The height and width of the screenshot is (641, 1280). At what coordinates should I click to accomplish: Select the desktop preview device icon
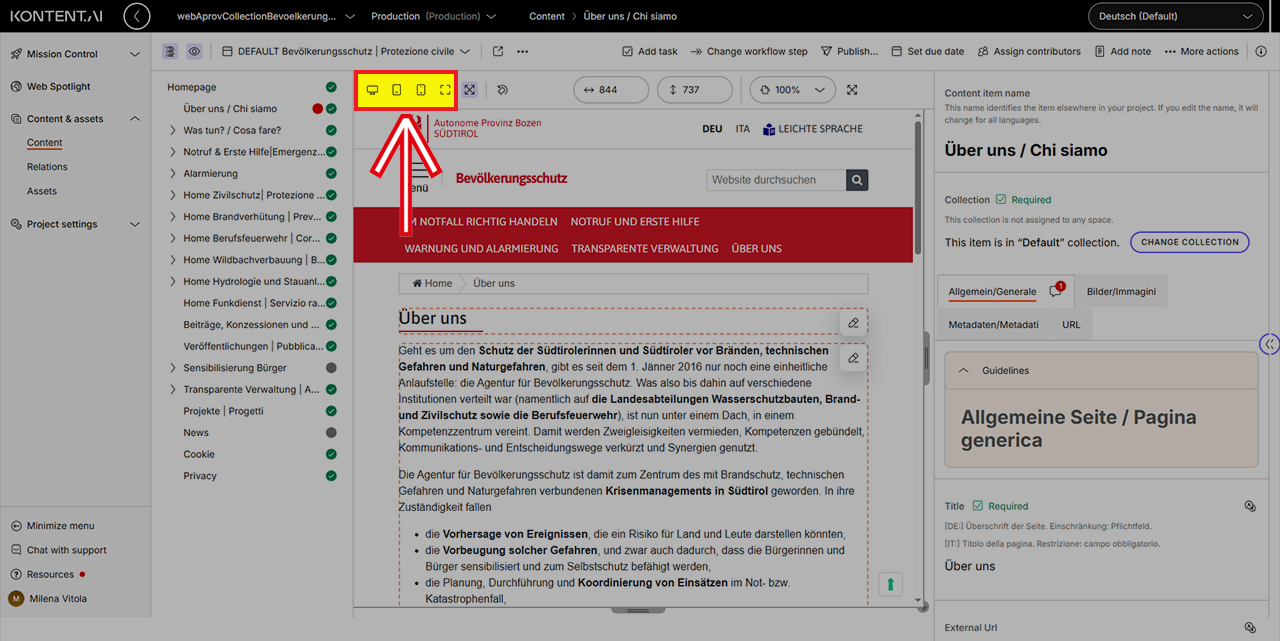point(372,90)
